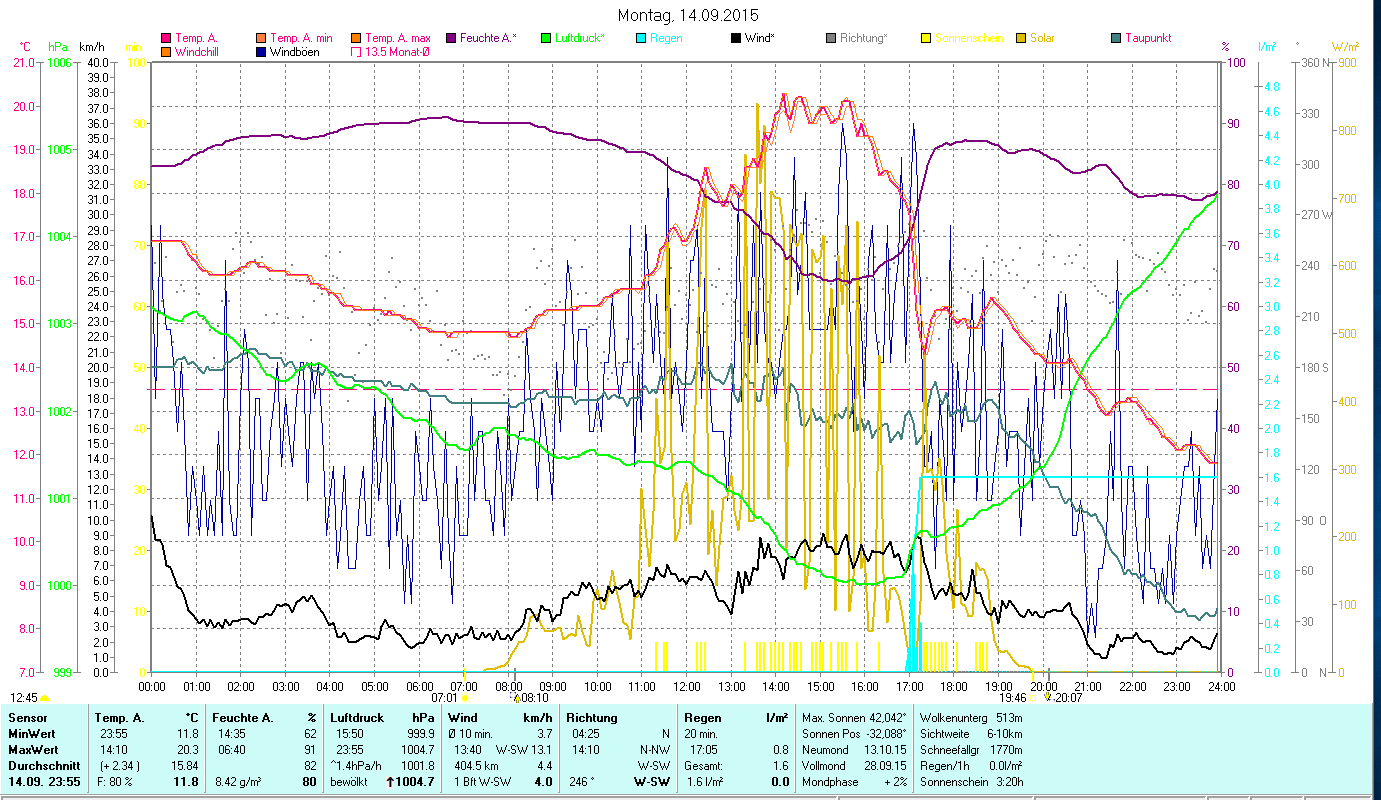
Task: Click the Regen column header in table
Action: pos(703,718)
